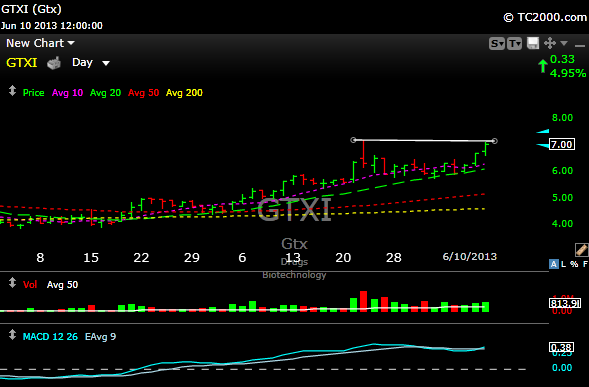This screenshot has width=589, height=387.
Task: Select the volume Avg 50 label
Action: [x=62, y=285]
